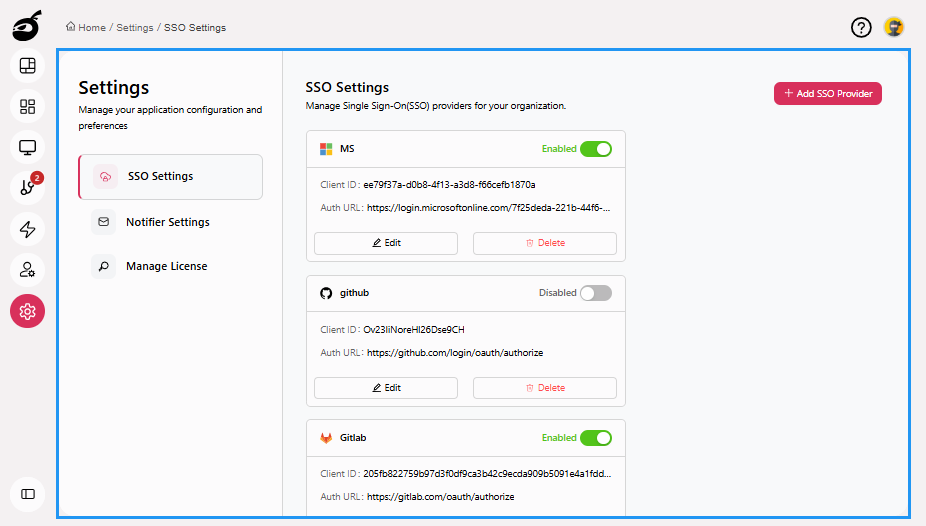Delete the github provider
The width and height of the screenshot is (926, 526).
544,388
